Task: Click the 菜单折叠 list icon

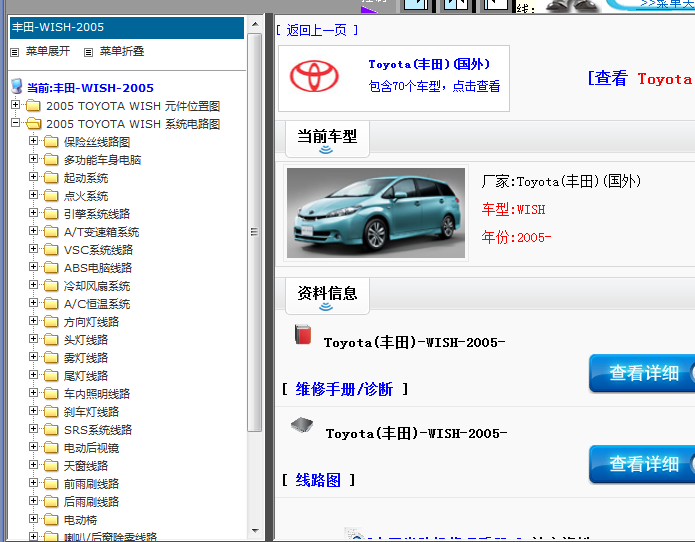Action: 88,52
